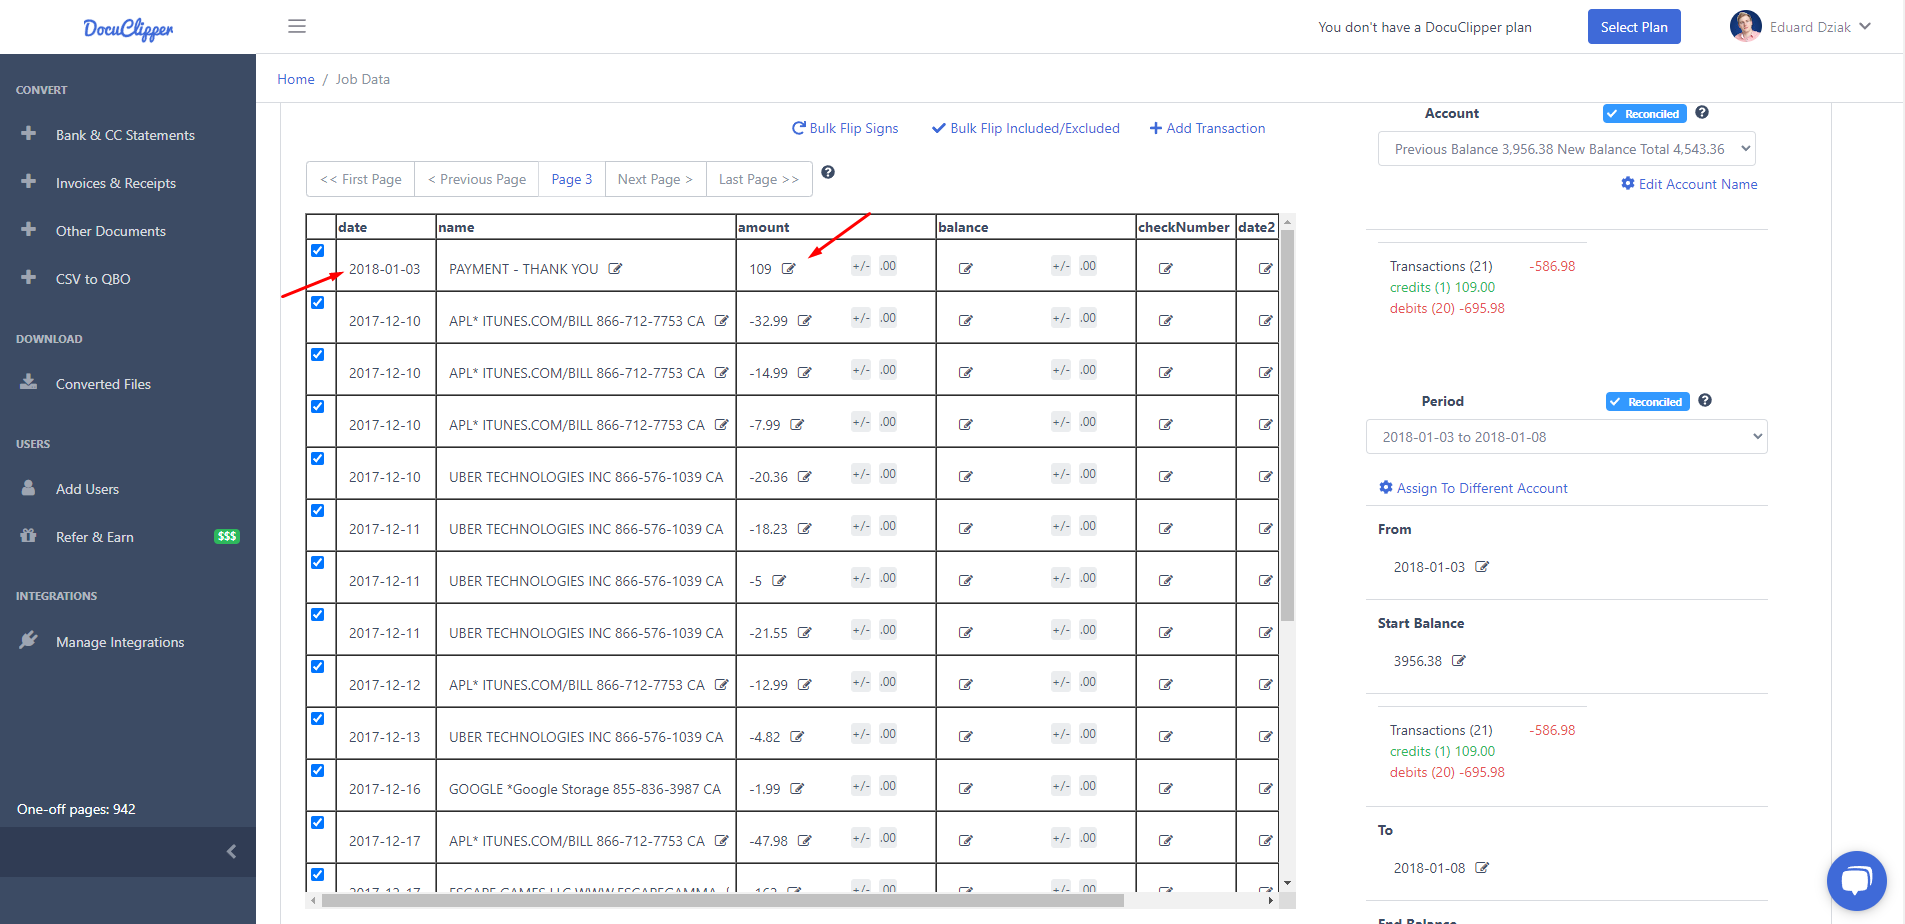
Task: Edit the 109 amount using its pencil icon
Action: (x=790, y=268)
